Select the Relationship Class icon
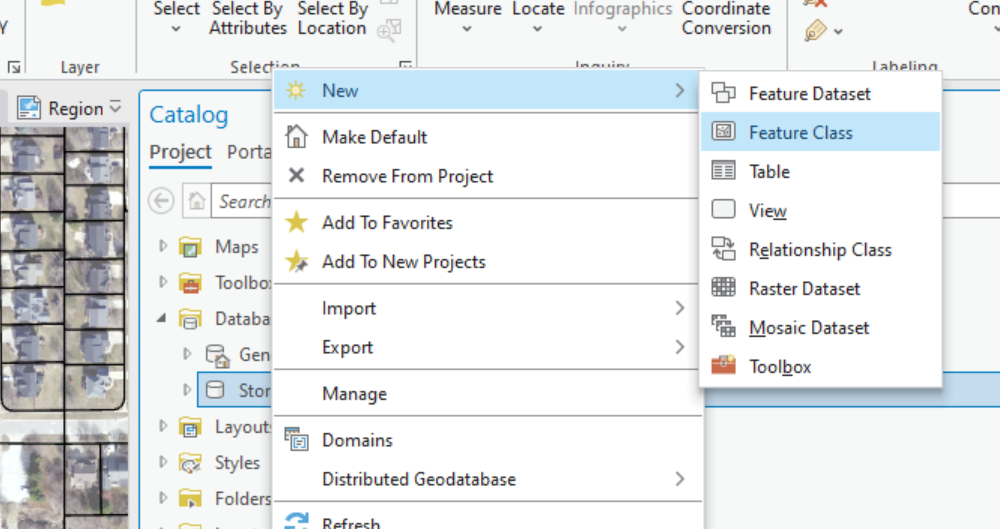The width and height of the screenshot is (1000, 529). [x=723, y=249]
